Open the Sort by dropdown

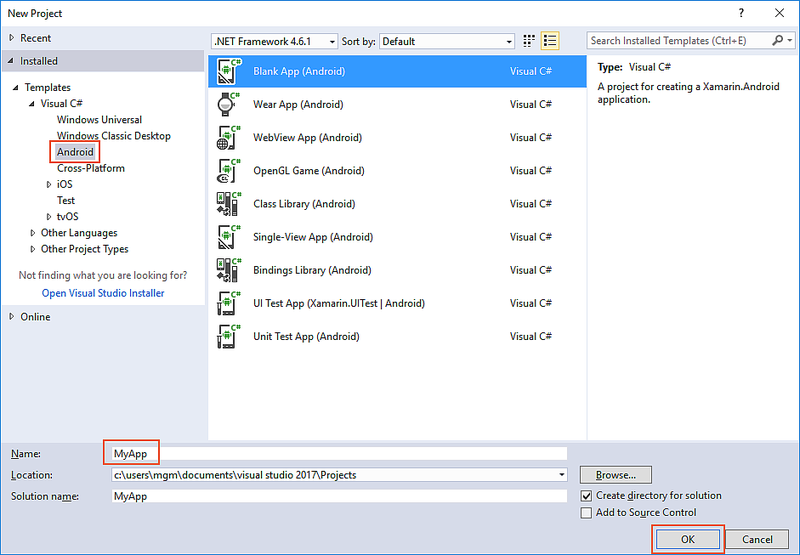tap(447, 41)
